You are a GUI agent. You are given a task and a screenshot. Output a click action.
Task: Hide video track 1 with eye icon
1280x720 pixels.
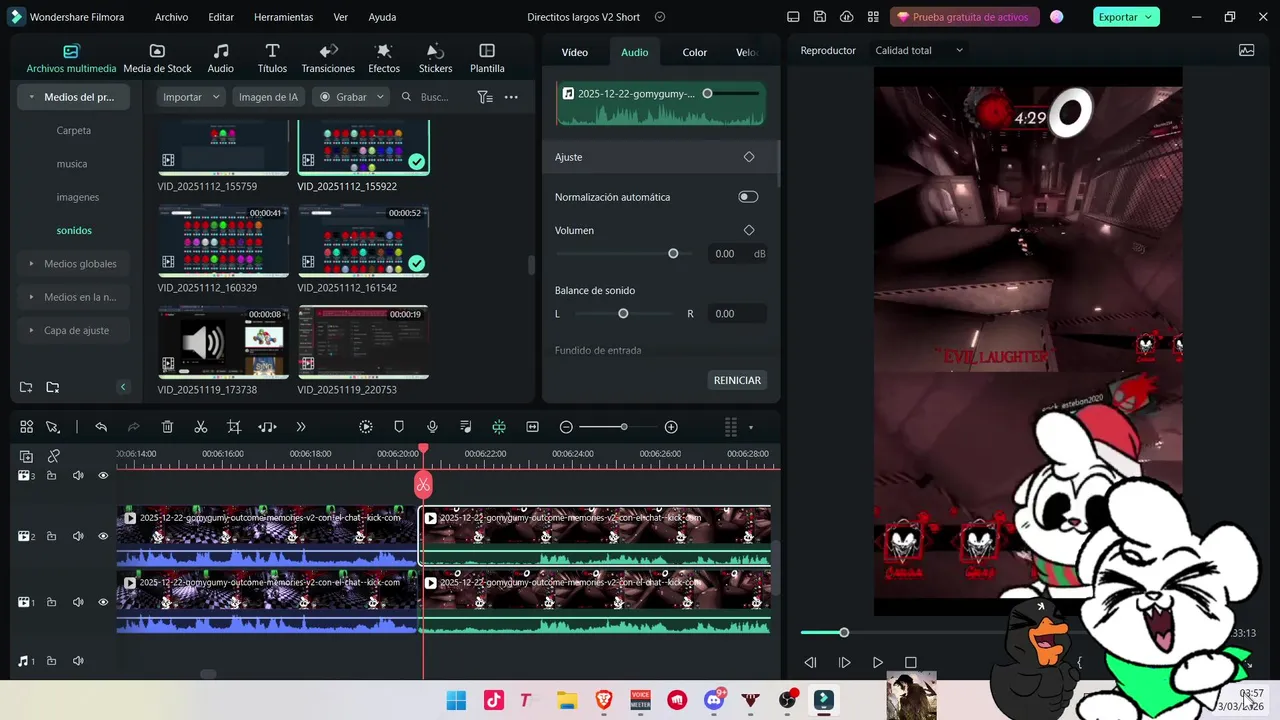point(103,602)
